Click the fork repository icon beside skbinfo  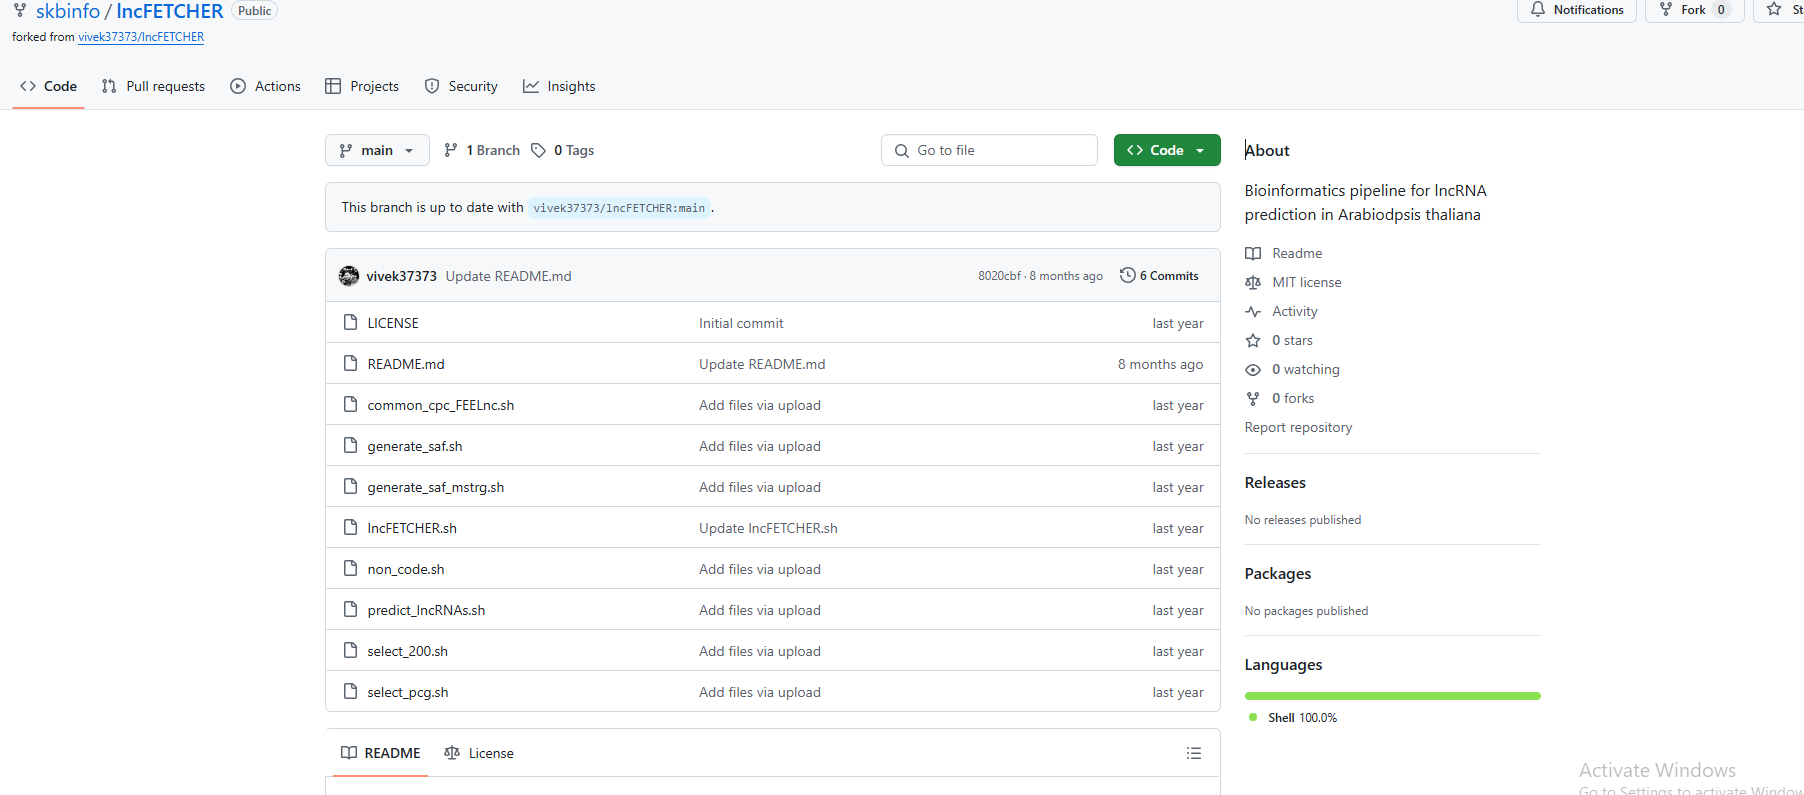point(20,10)
